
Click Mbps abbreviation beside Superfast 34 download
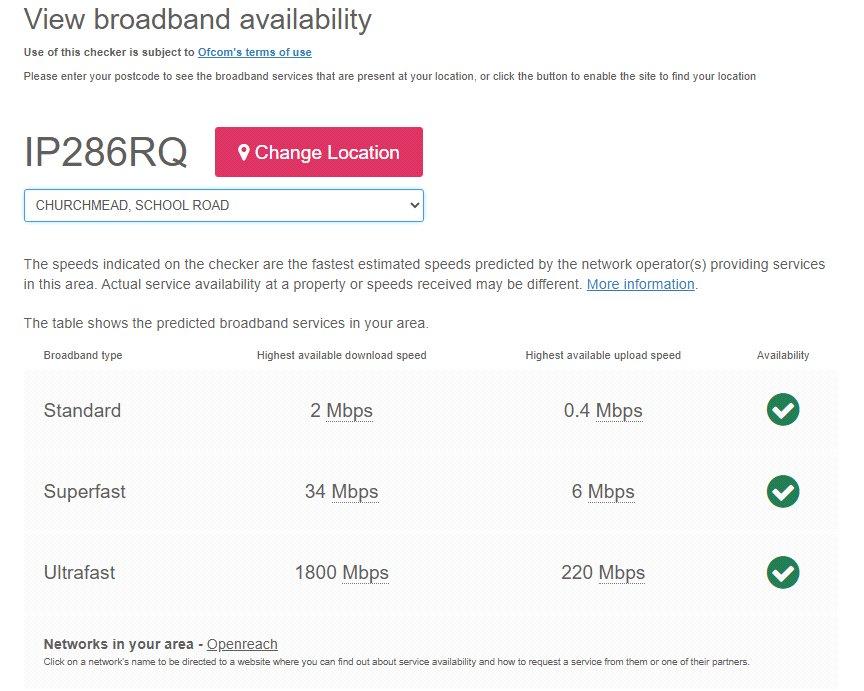point(355,492)
